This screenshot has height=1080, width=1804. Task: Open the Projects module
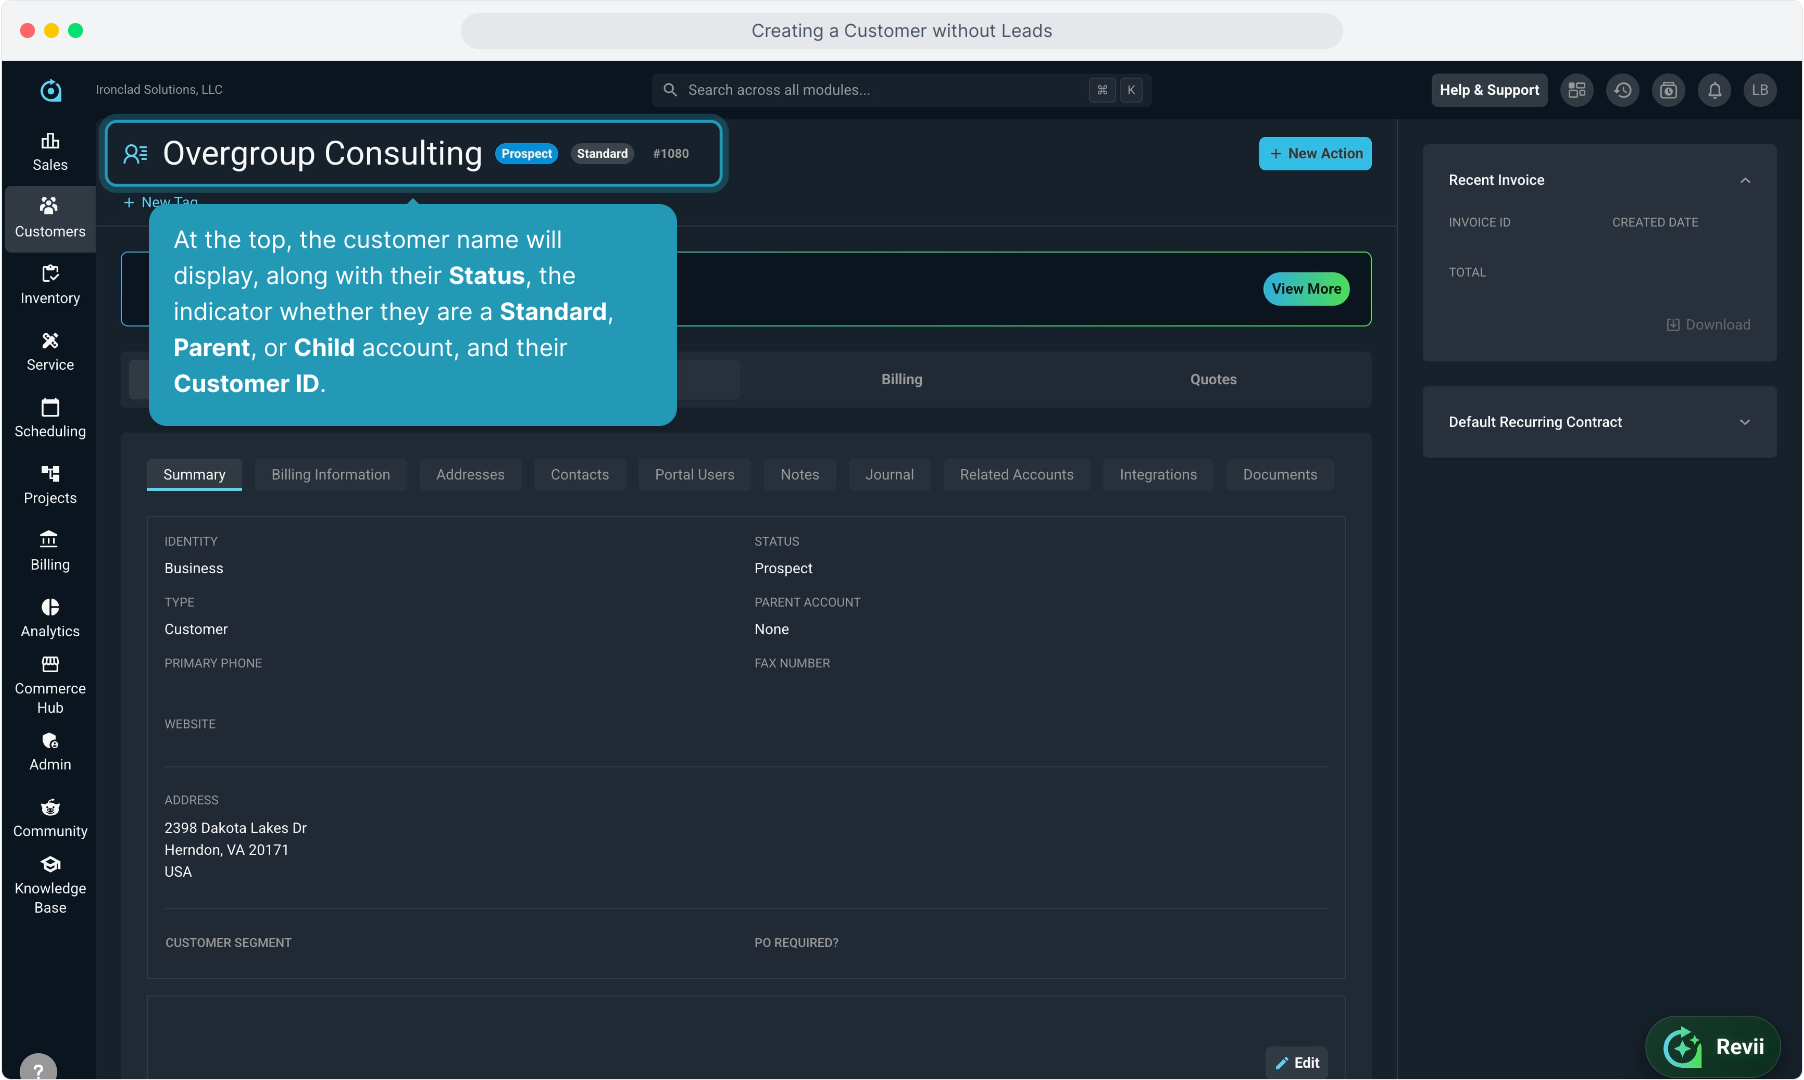click(x=50, y=485)
